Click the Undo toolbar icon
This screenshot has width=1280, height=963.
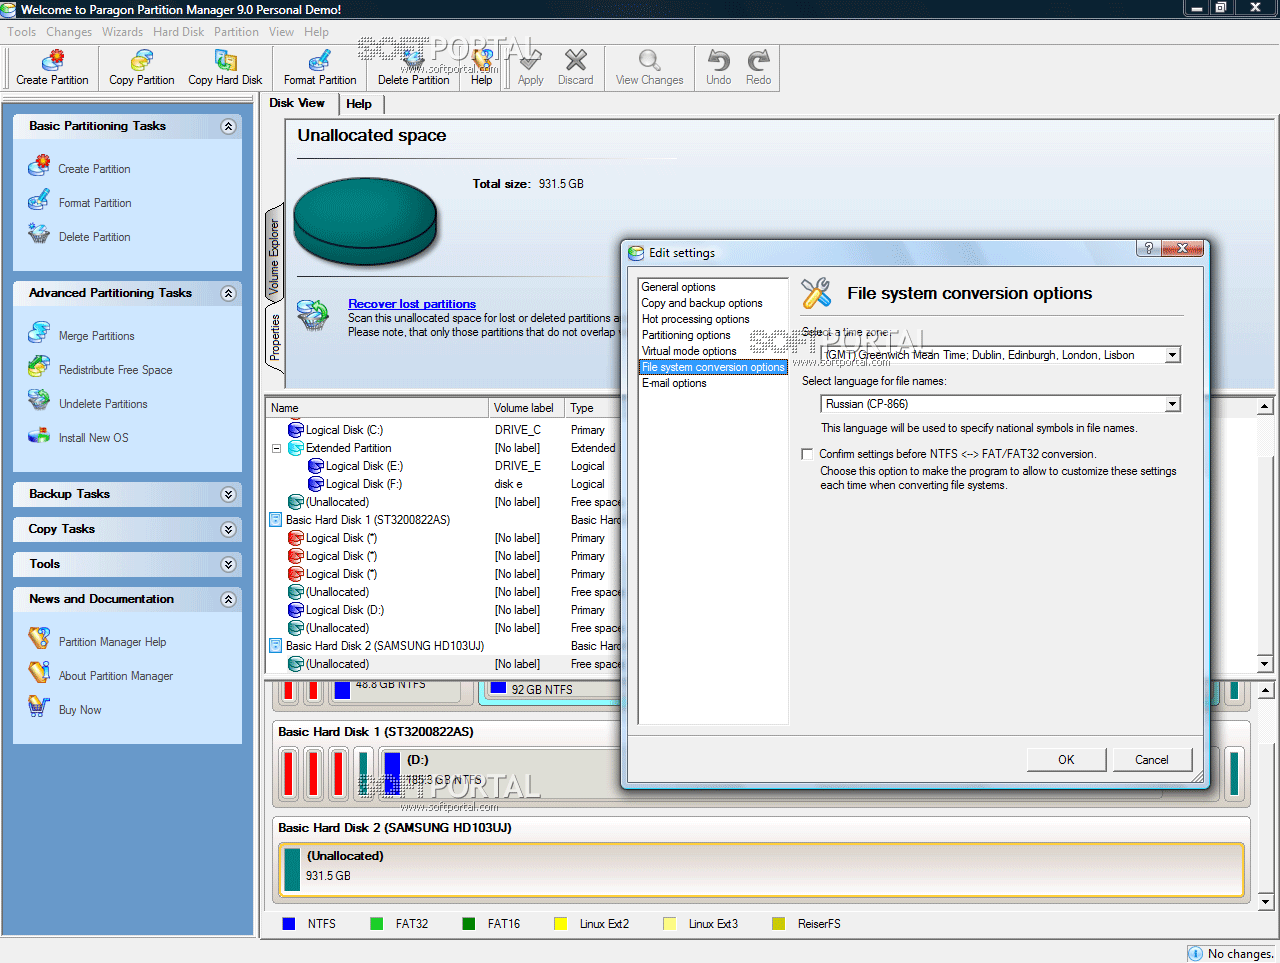pos(718,60)
